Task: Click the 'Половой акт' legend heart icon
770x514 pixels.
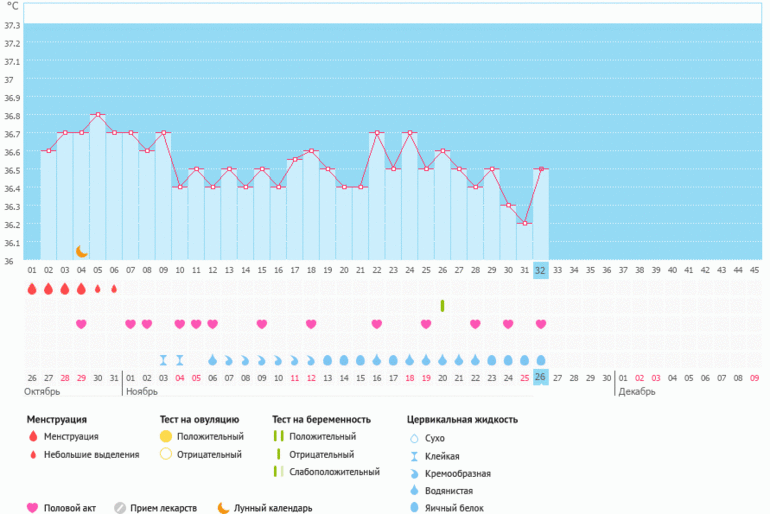Action: 32,508
